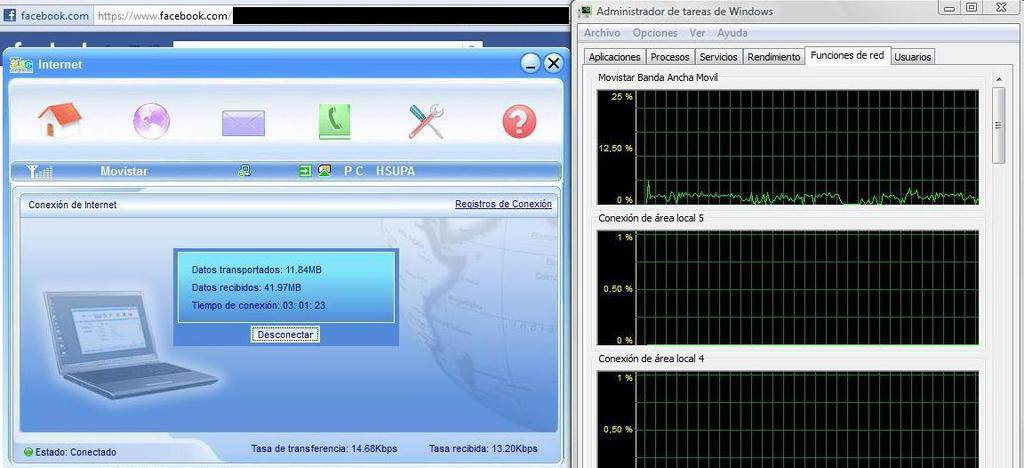The image size is (1024, 468).
Task: Click the Conexión de área local 4 label
Action: (x=651, y=359)
